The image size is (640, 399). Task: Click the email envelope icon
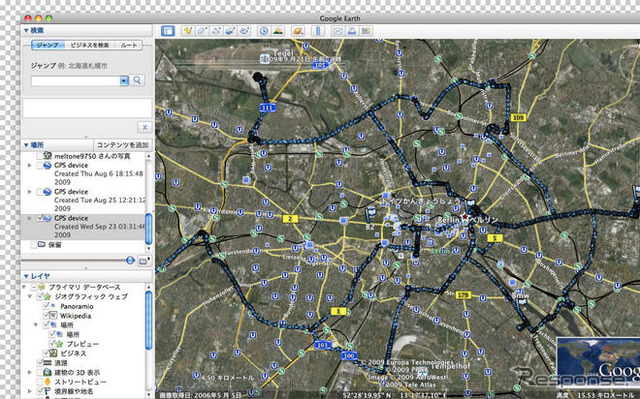[338, 31]
